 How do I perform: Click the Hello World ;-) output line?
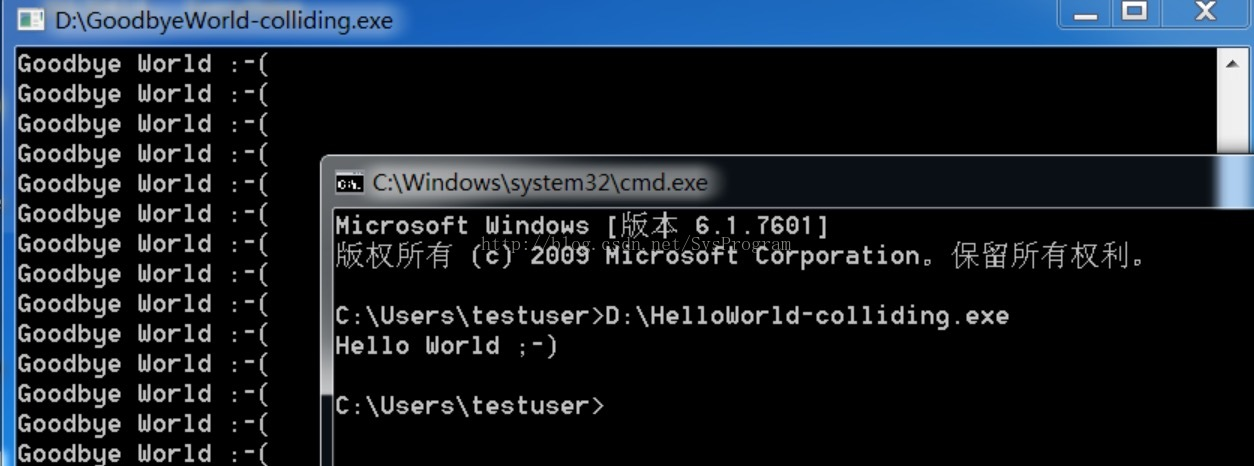[x=446, y=346]
